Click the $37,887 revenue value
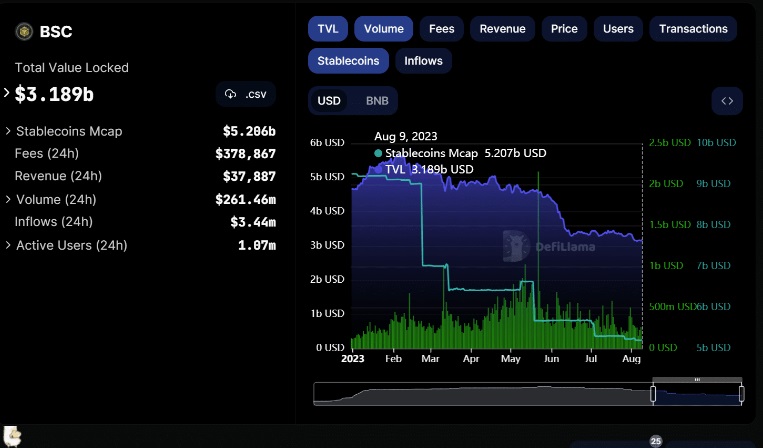The width and height of the screenshot is (763, 448). click(x=249, y=176)
